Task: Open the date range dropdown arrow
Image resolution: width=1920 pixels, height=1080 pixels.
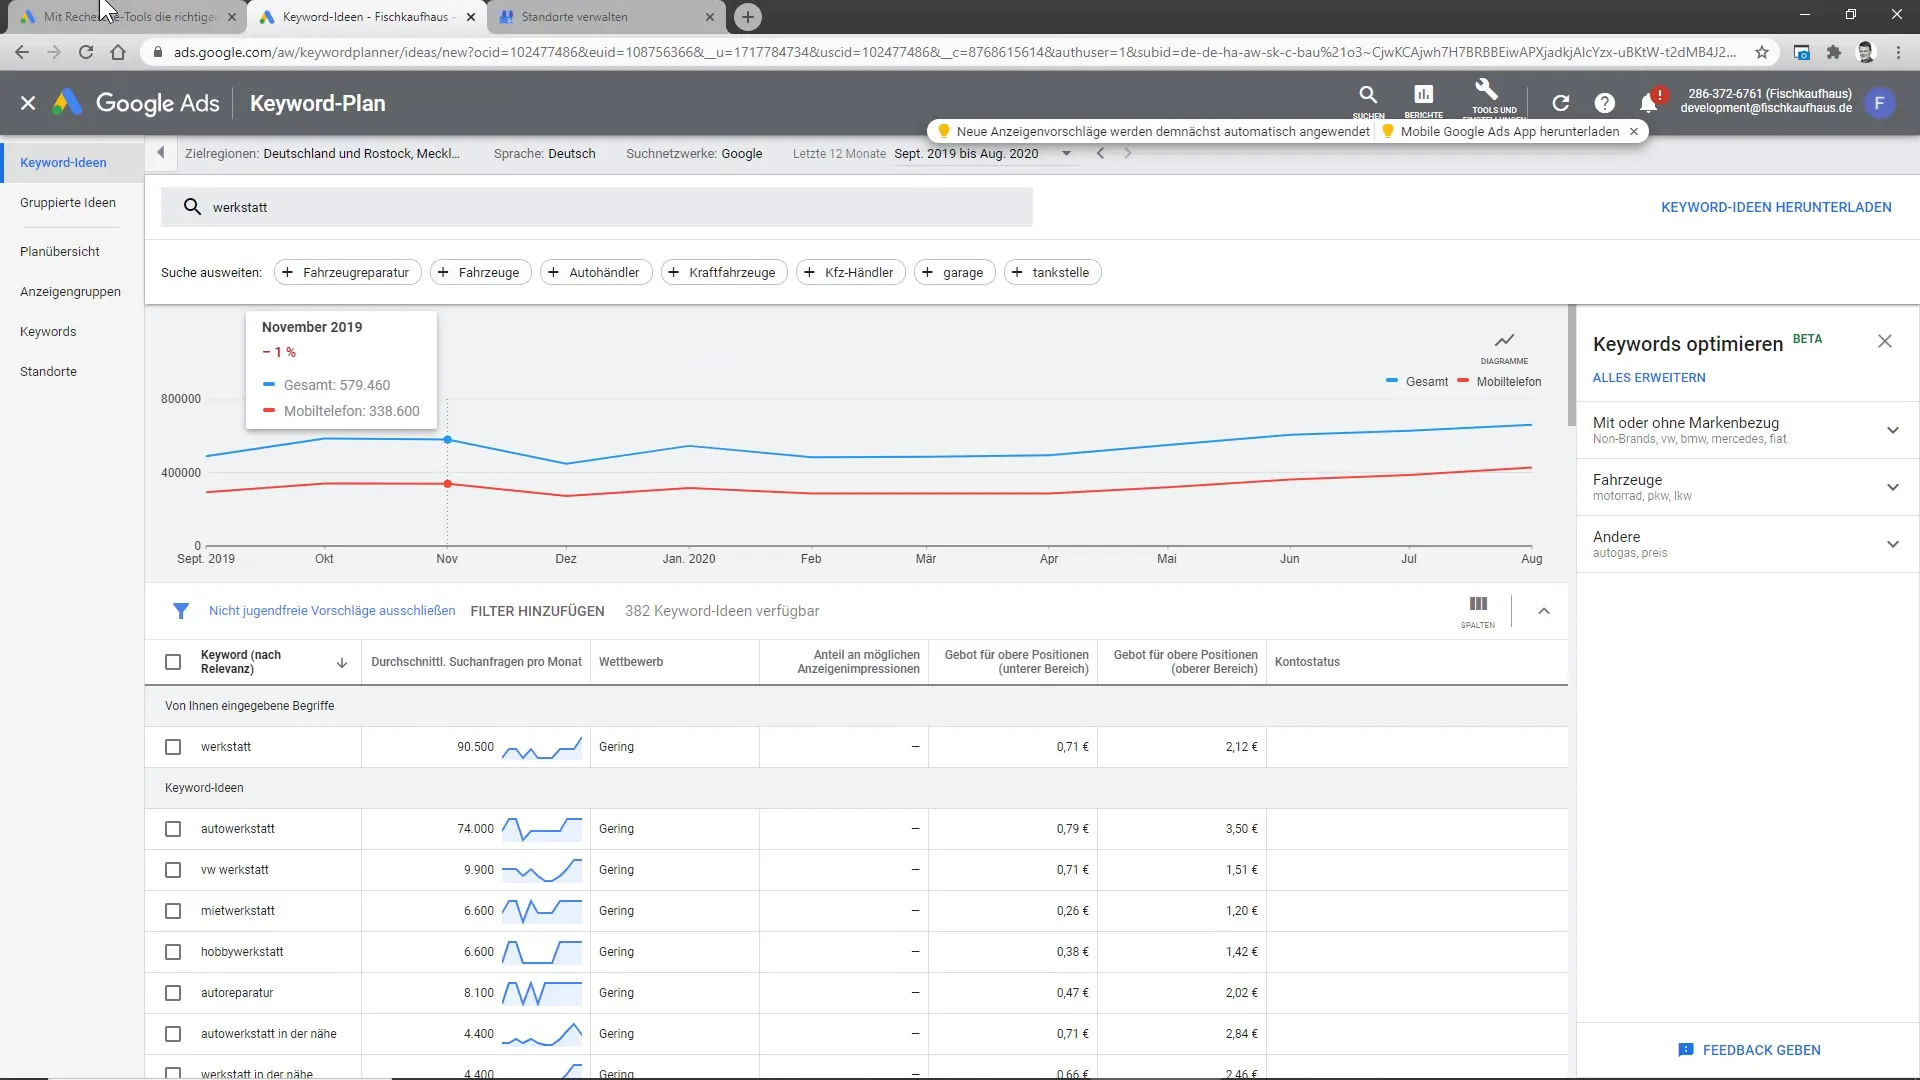Action: 1066,153
